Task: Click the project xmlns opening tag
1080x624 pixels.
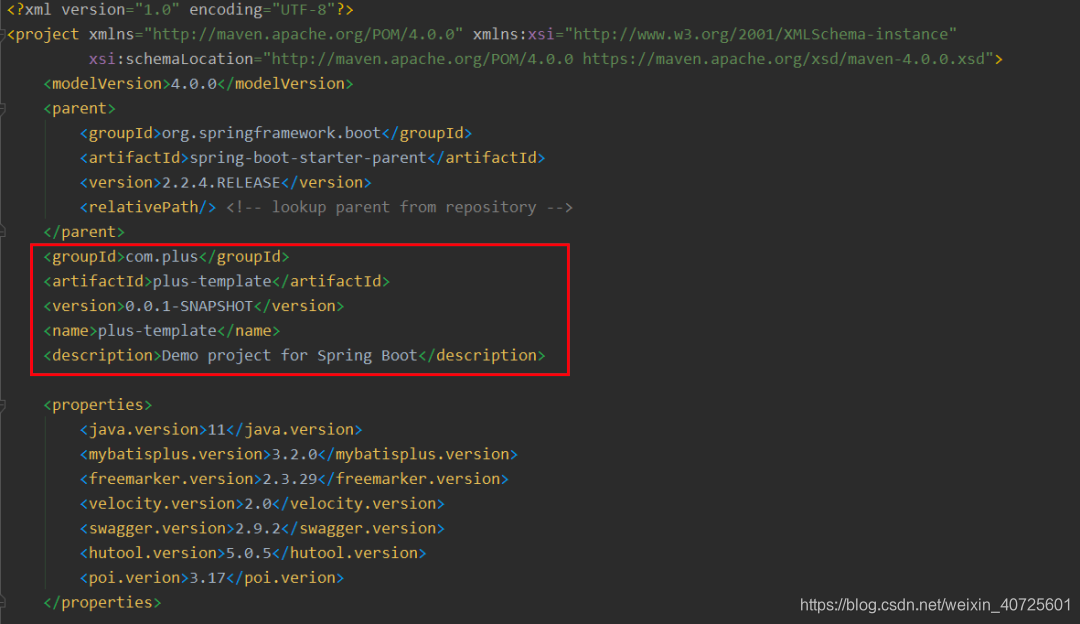Action: pos(481,34)
